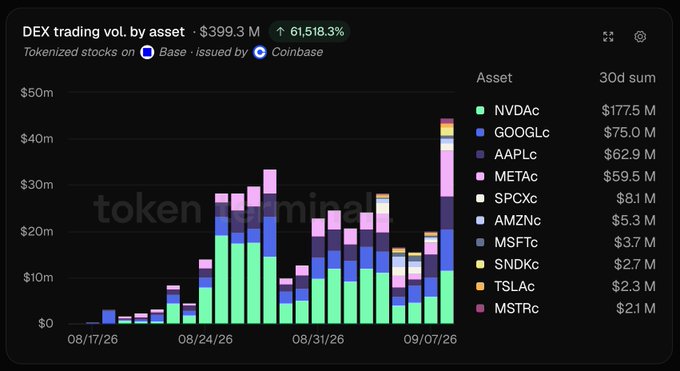The width and height of the screenshot is (680, 371).
Task: Click the MSTRc magenta legend swatch
Action: click(480, 309)
